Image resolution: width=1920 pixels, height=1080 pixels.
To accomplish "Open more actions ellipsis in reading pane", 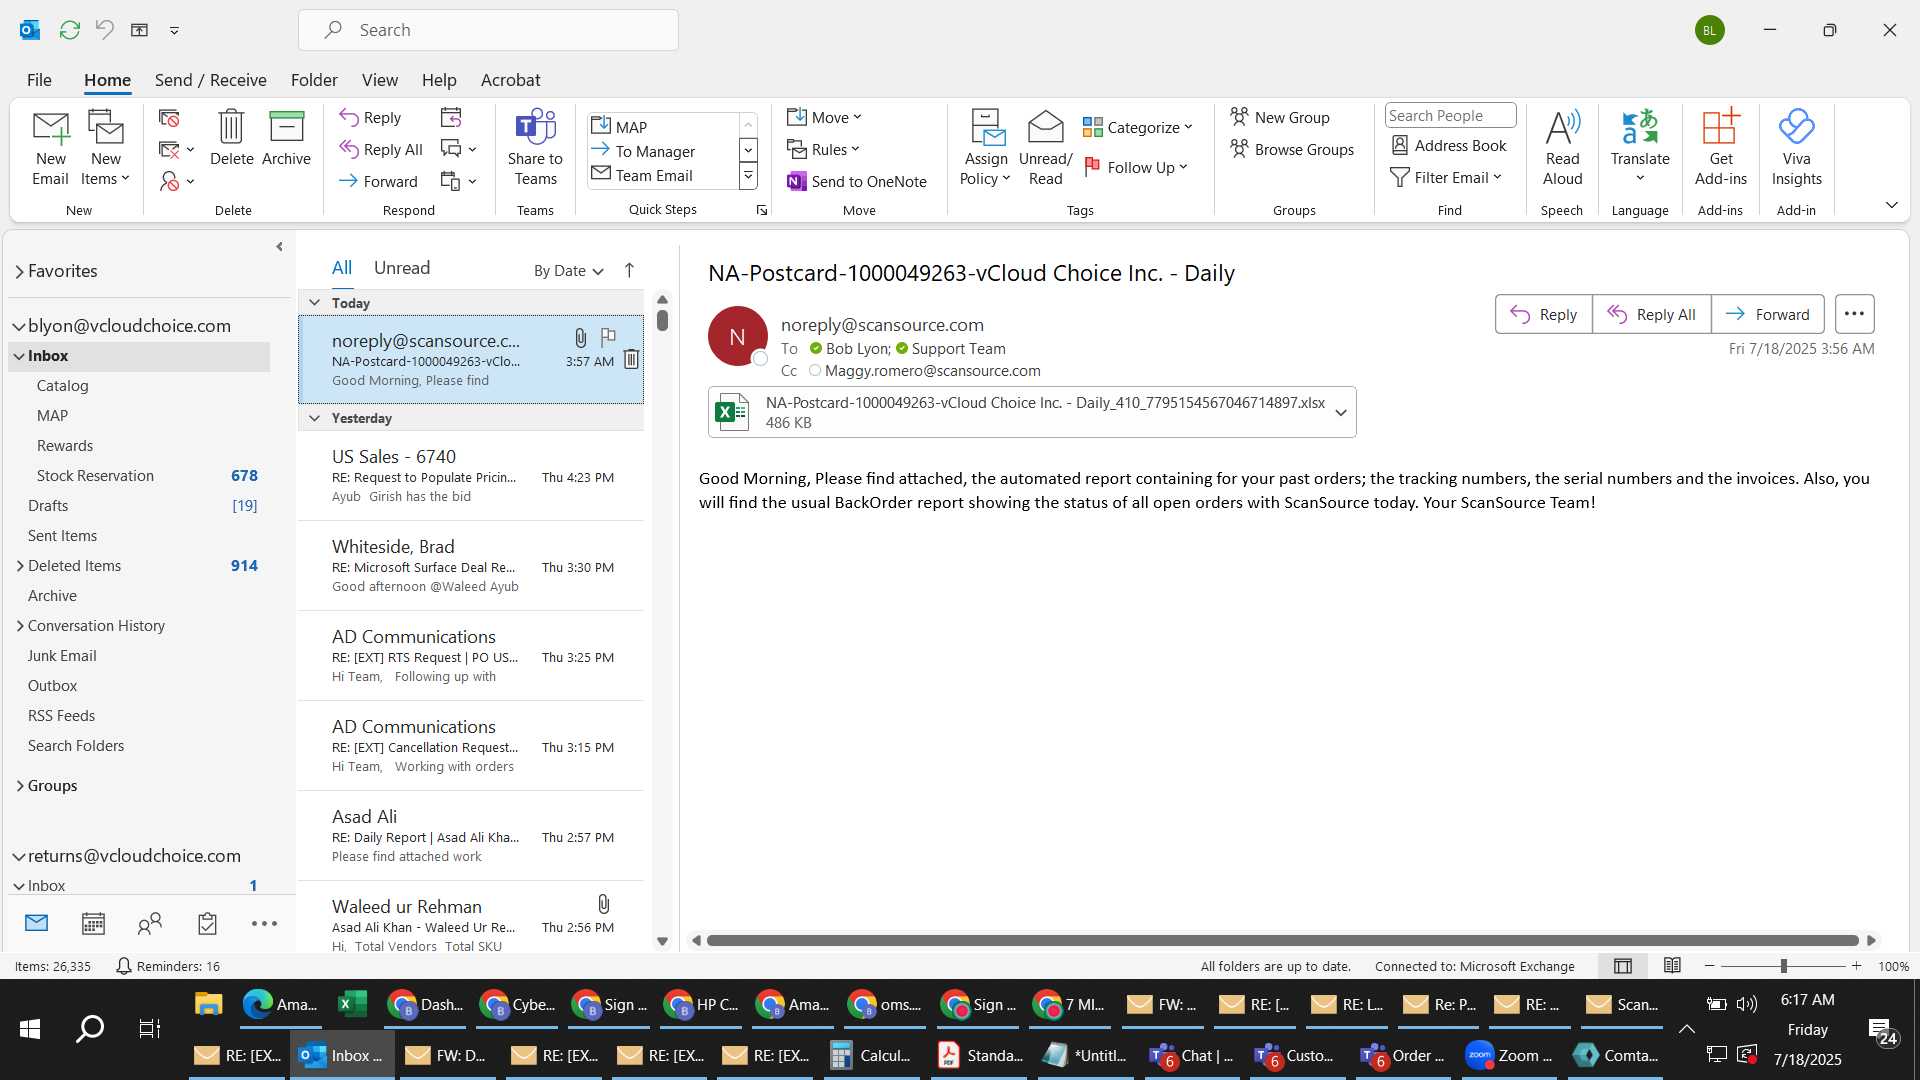I will click(x=1854, y=314).
